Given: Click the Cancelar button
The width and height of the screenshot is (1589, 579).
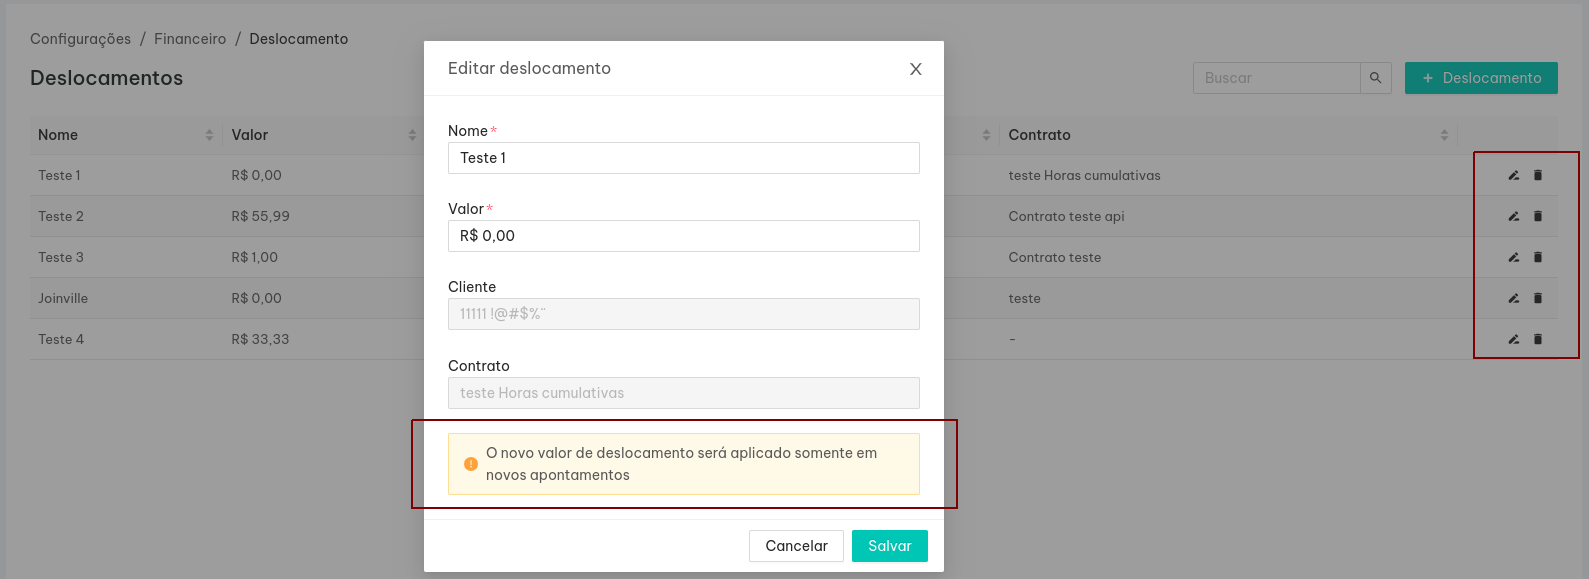Looking at the screenshot, I should click(796, 546).
